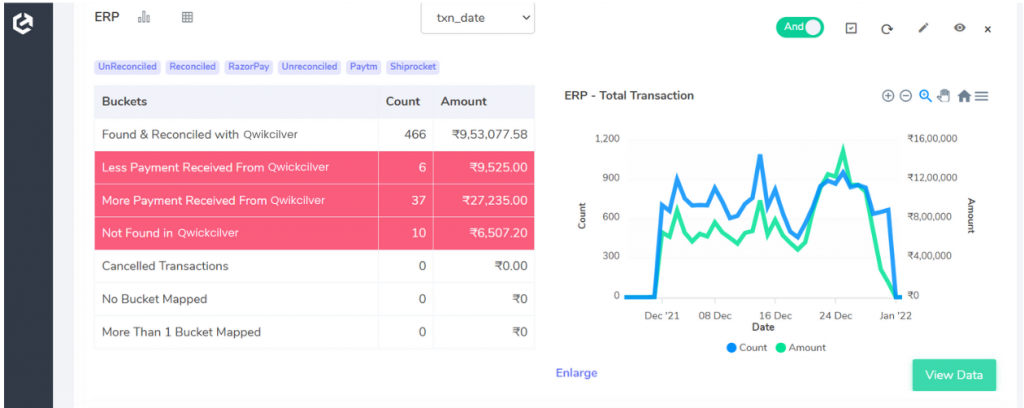Zoom out on the chart
Screen dimensions: 1024x408
point(906,96)
